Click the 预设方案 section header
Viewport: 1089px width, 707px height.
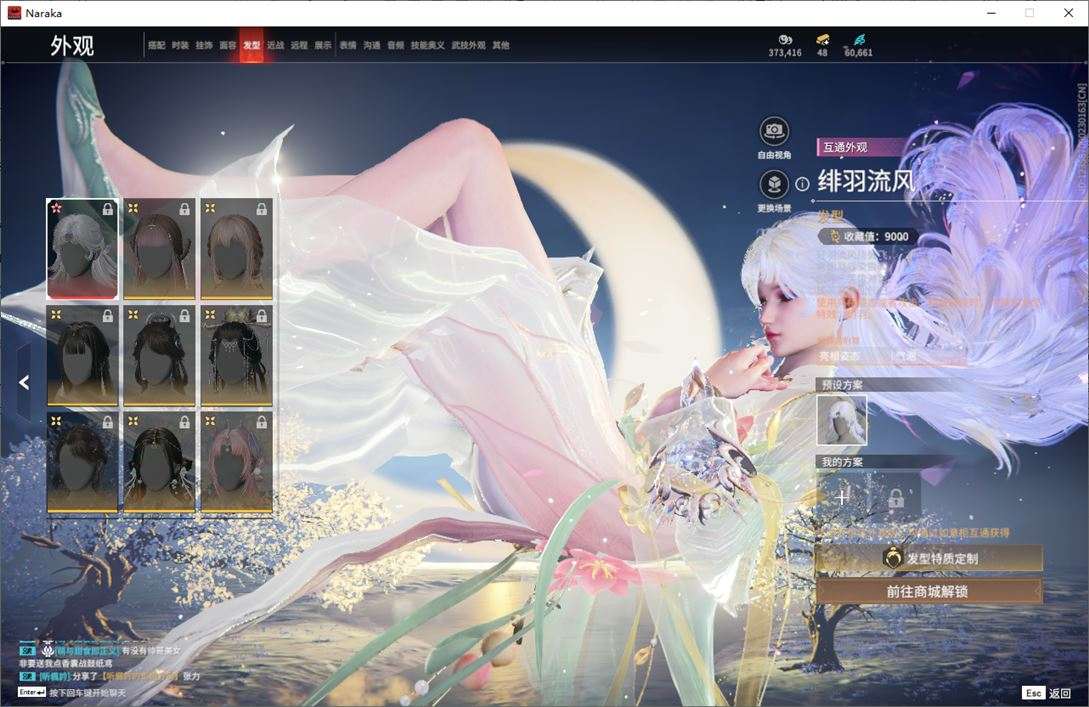pos(842,384)
